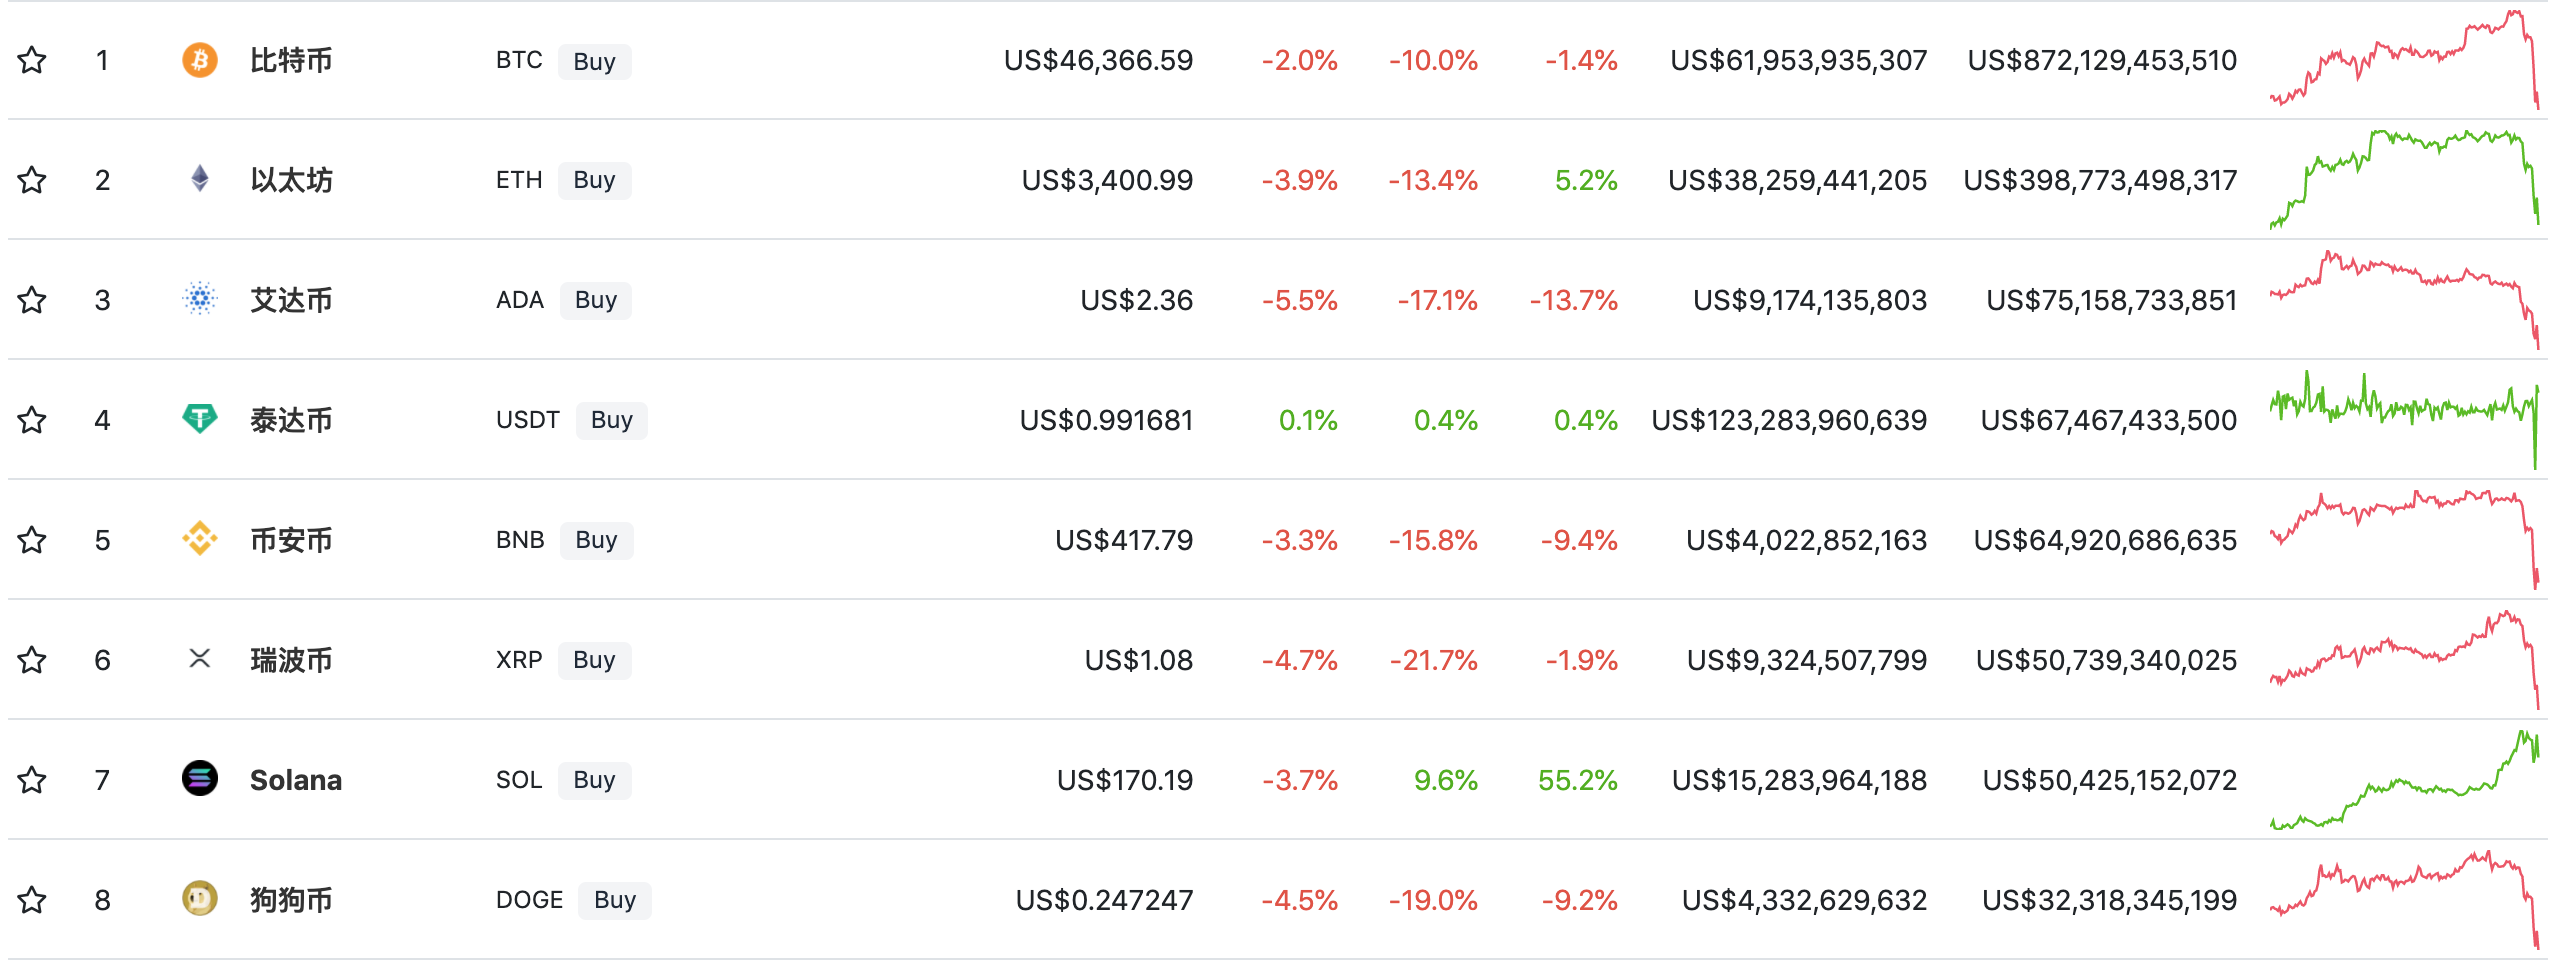Click the Bitcoin coin logo icon
2576x960 pixels.
[x=200, y=60]
